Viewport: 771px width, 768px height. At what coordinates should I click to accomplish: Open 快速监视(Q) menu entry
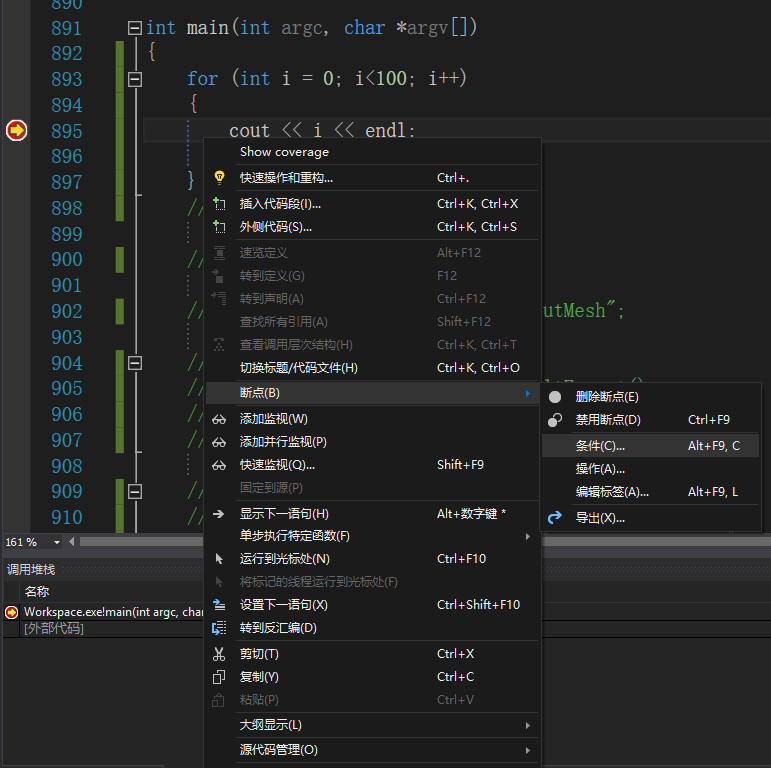click(372, 465)
